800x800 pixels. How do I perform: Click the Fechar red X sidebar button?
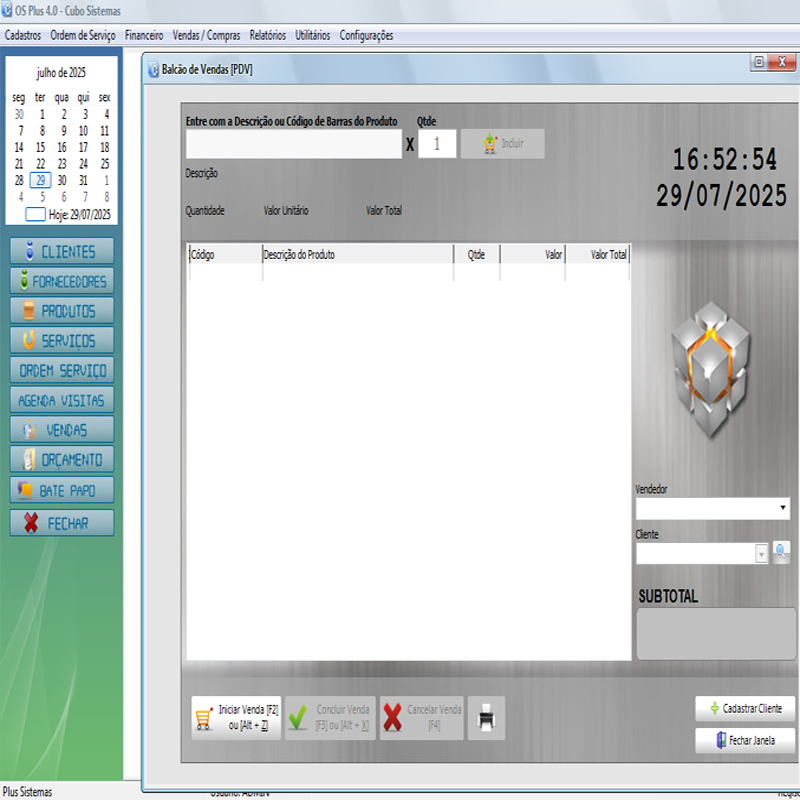[x=62, y=523]
